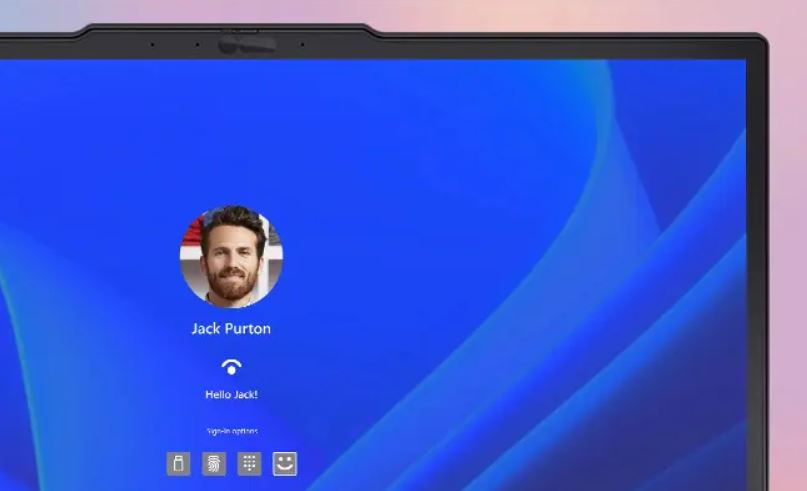Click the microphone hole right of webcam

[x=302, y=44]
